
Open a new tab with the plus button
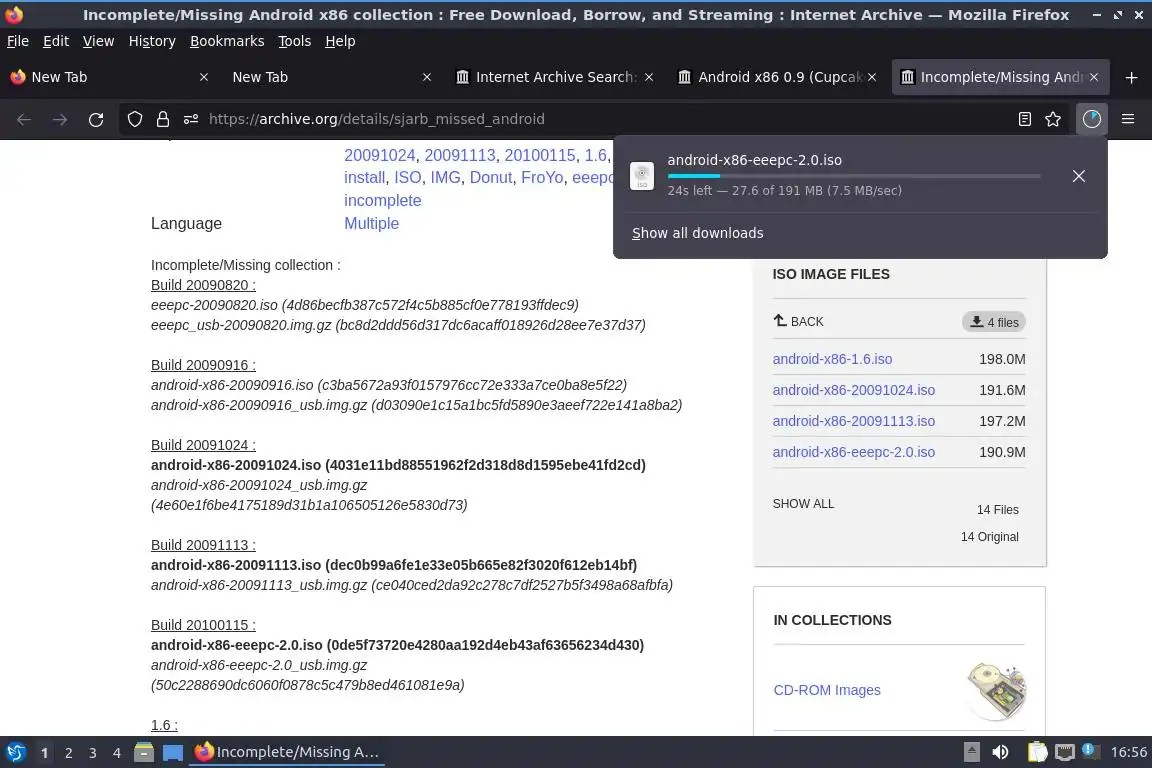pos(1131,77)
